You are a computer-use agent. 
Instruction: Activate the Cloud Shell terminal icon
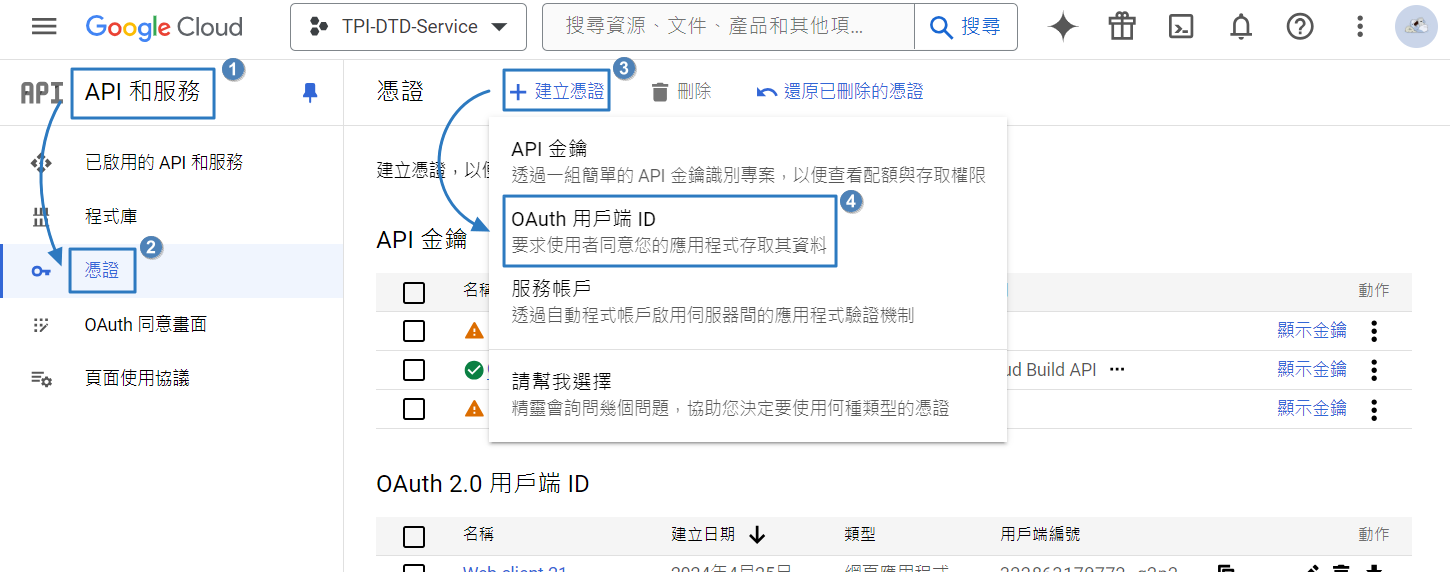click(1181, 27)
